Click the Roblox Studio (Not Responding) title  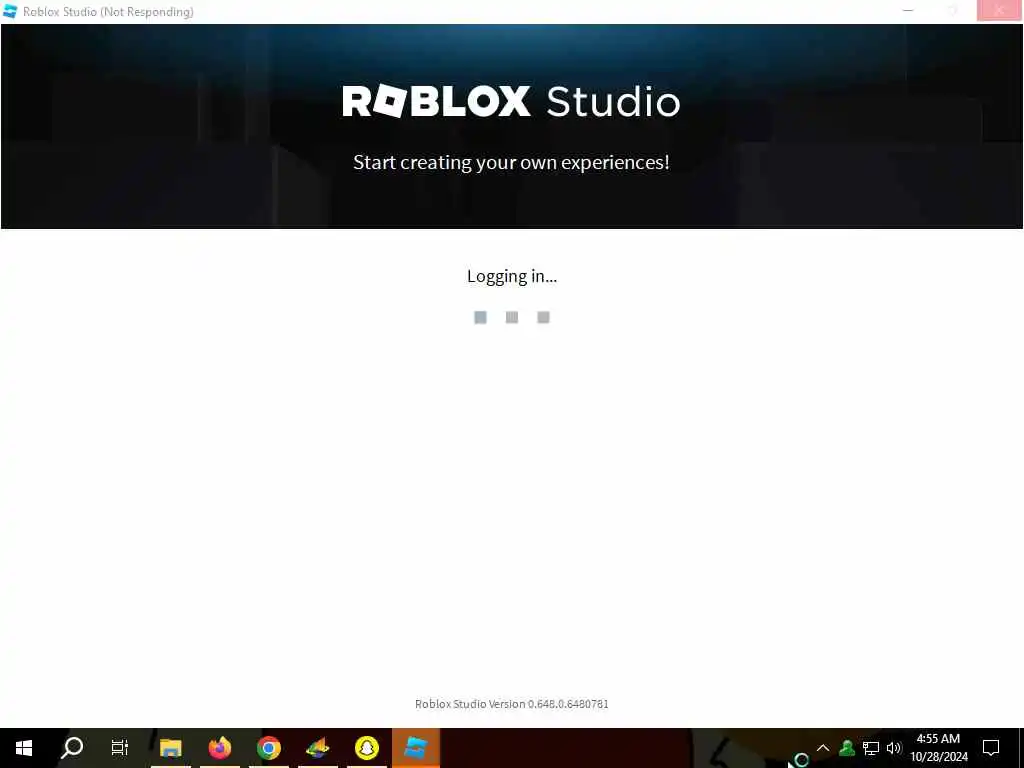pyautogui.click(x=108, y=12)
